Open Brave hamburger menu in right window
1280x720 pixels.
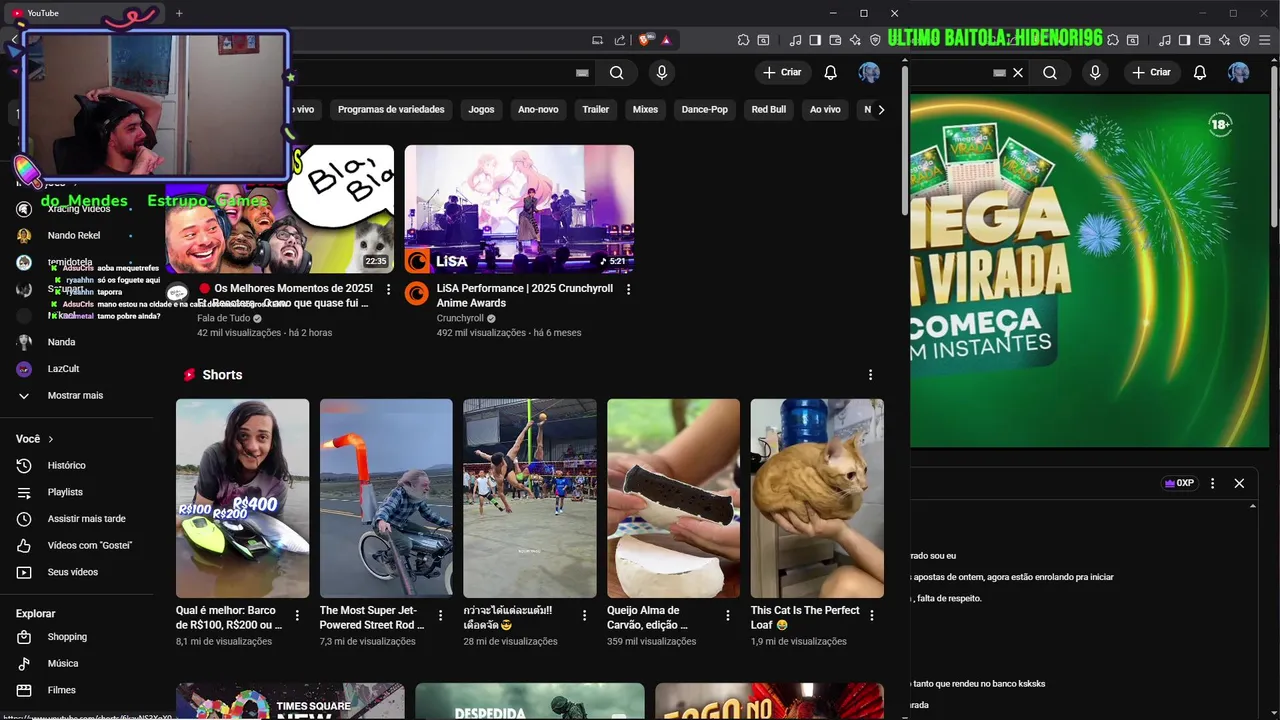[1265, 40]
